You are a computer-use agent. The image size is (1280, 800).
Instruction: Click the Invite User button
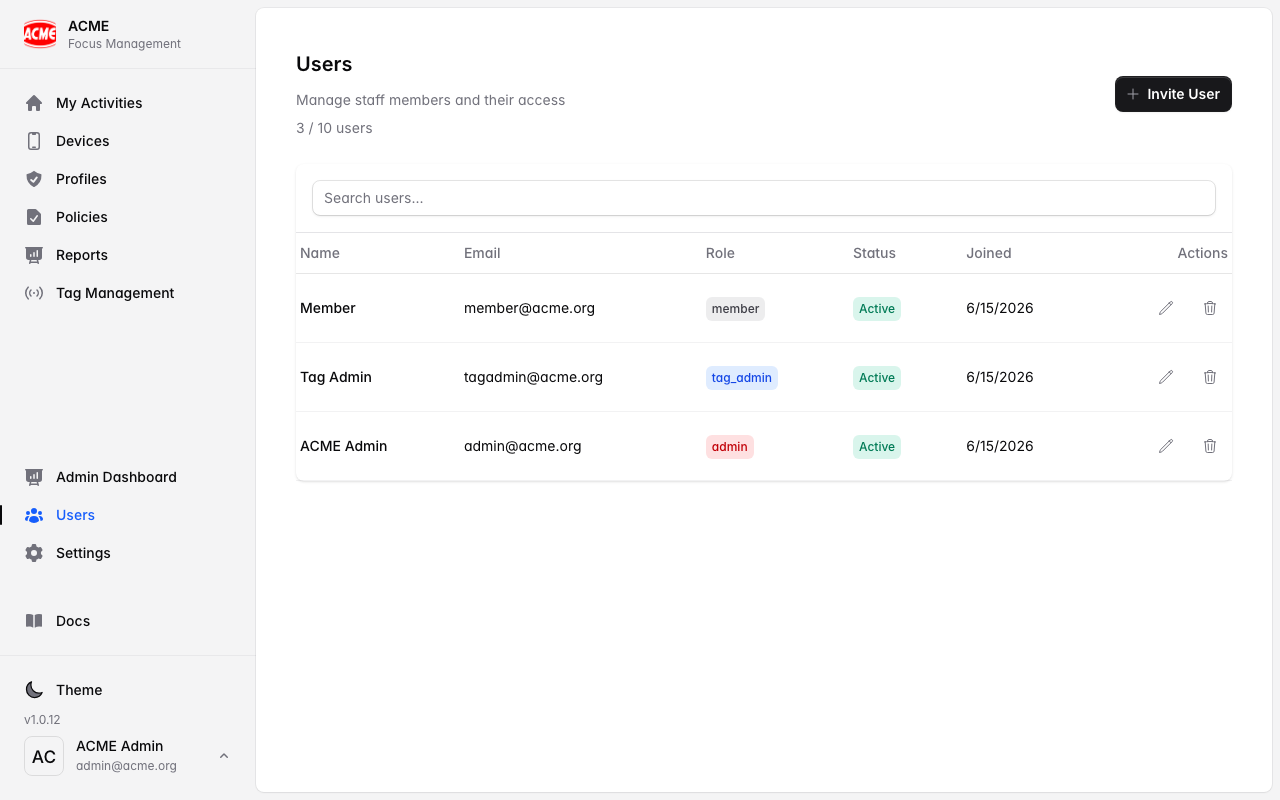pyautogui.click(x=1173, y=94)
